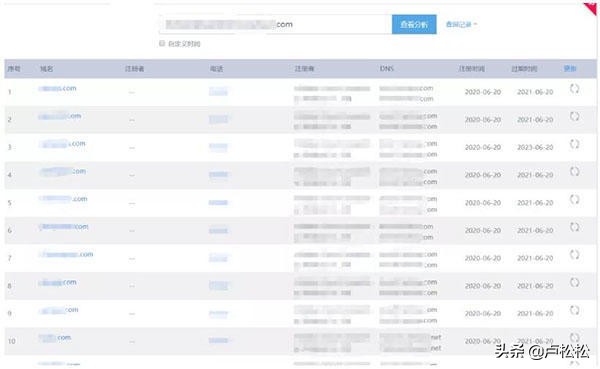Click the phone link in row 5
This screenshot has width=600, height=369.
click(218, 202)
